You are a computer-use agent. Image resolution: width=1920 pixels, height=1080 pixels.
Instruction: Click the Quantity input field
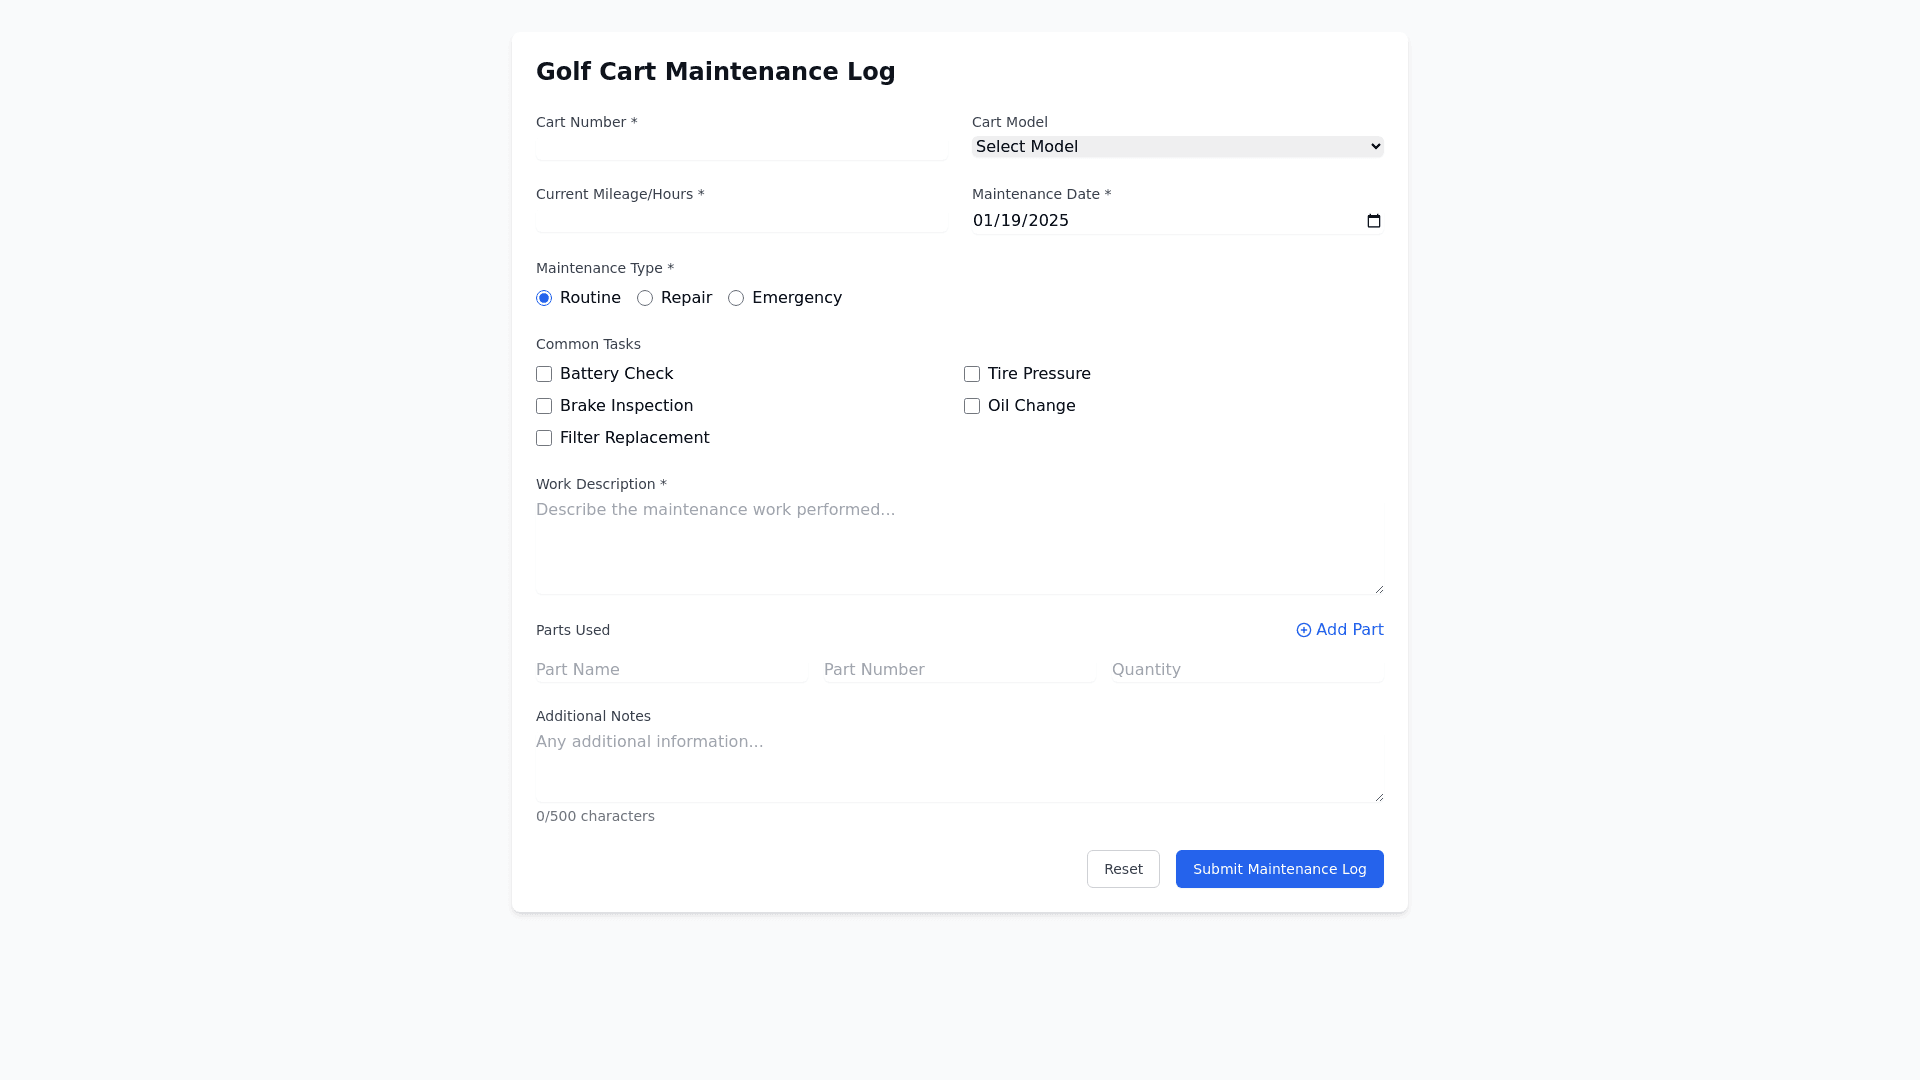[1247, 670]
